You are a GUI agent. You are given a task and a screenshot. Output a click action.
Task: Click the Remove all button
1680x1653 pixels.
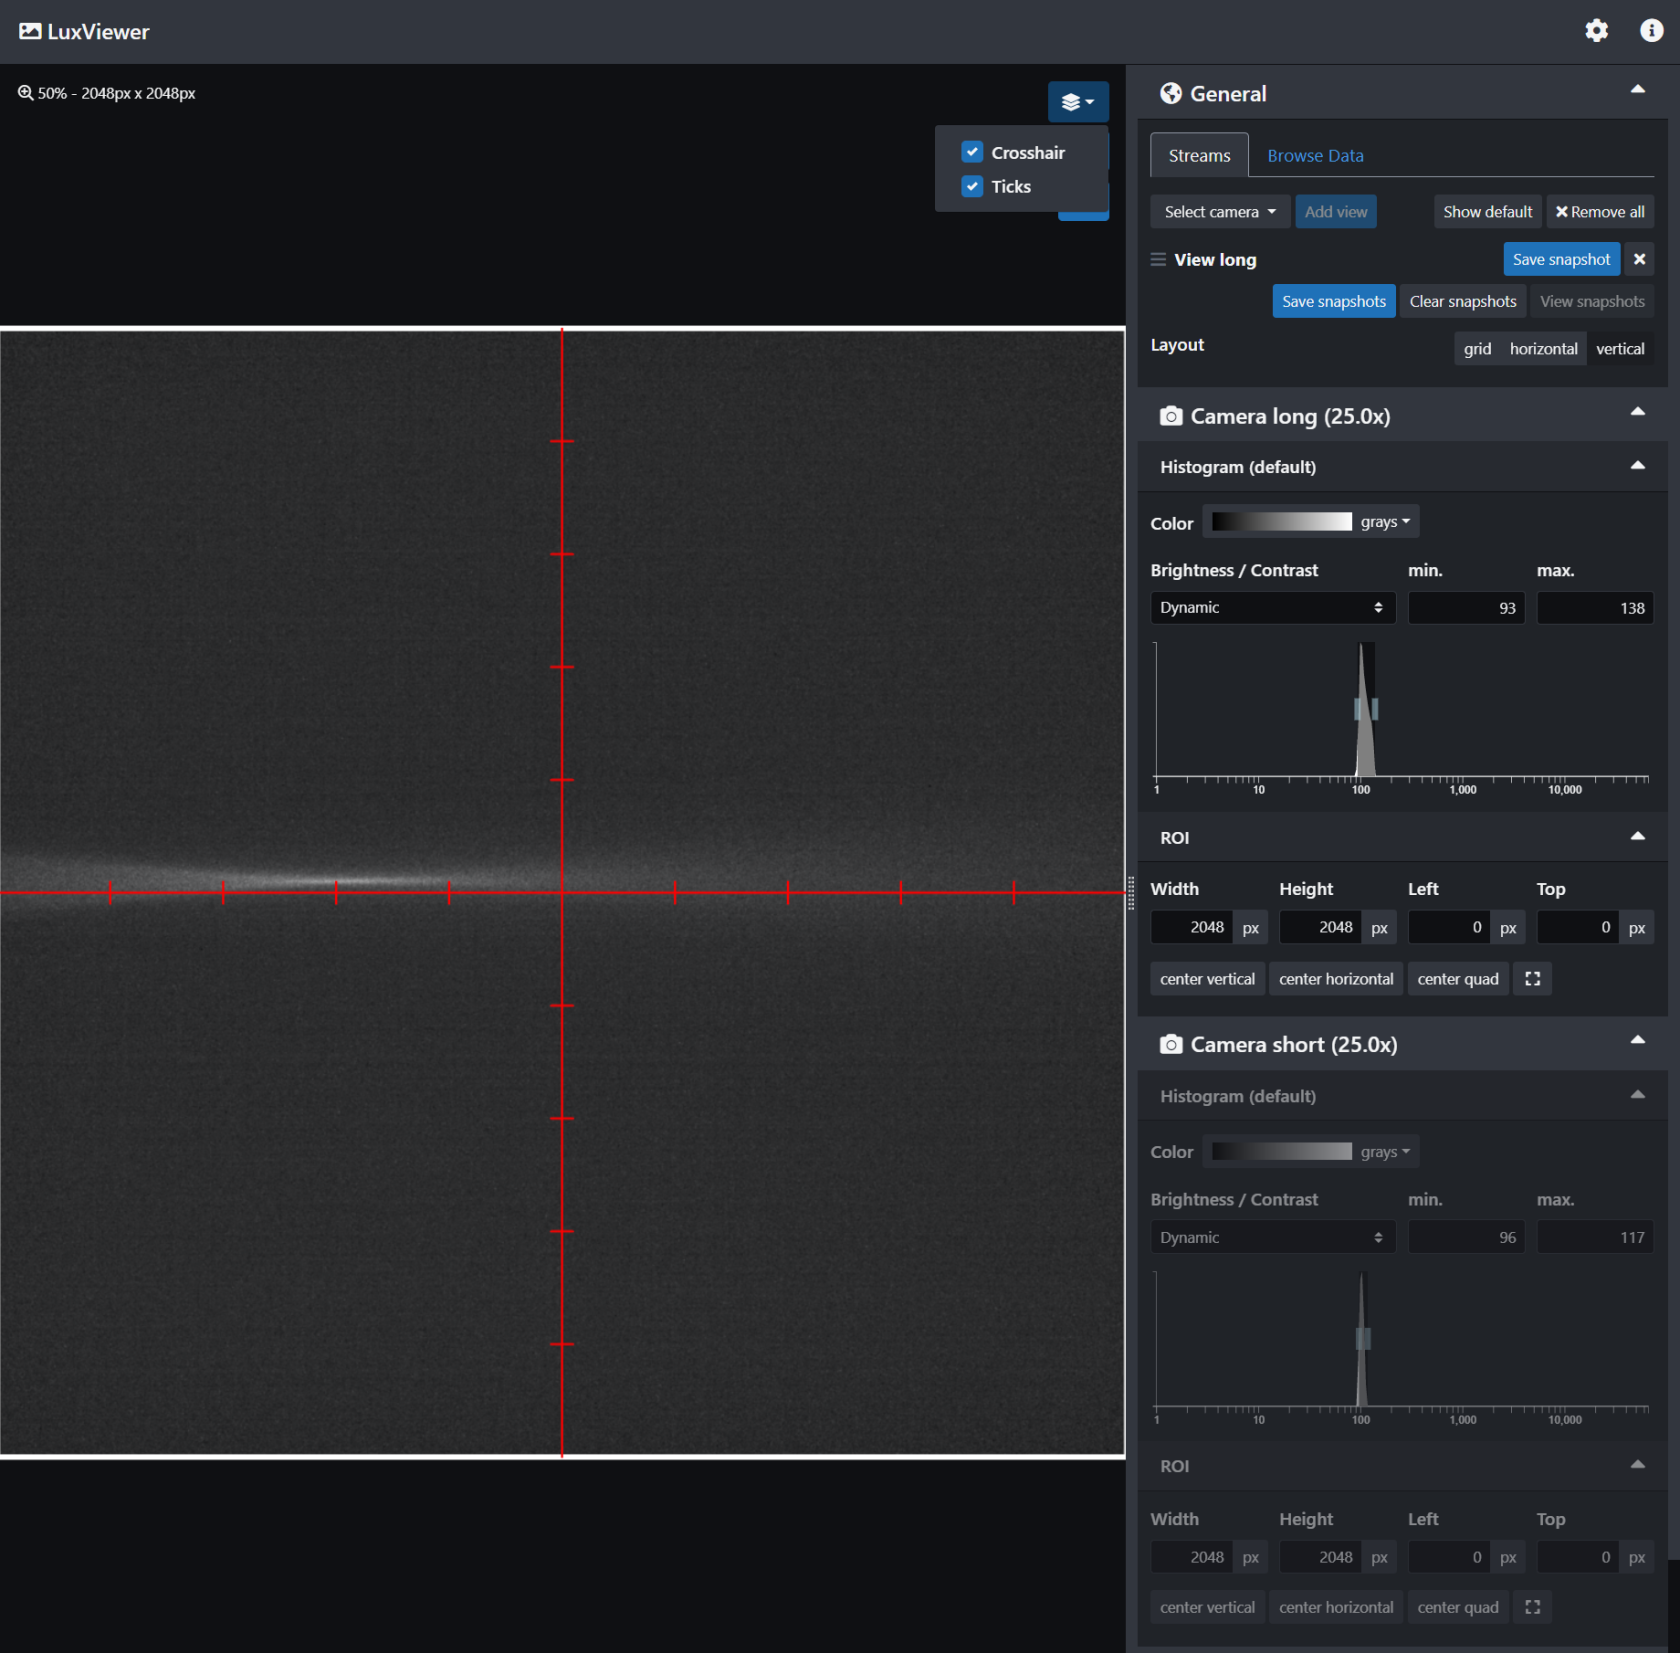pyautogui.click(x=1600, y=212)
